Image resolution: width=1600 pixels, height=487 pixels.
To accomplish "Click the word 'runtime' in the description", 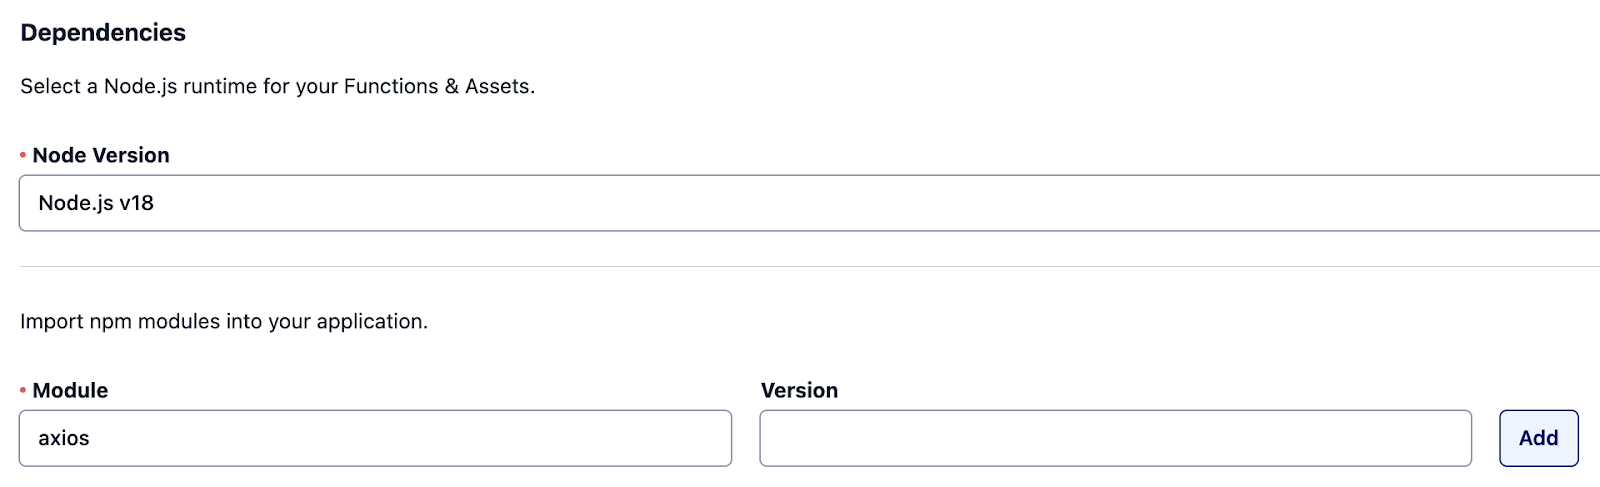I will pos(220,86).
